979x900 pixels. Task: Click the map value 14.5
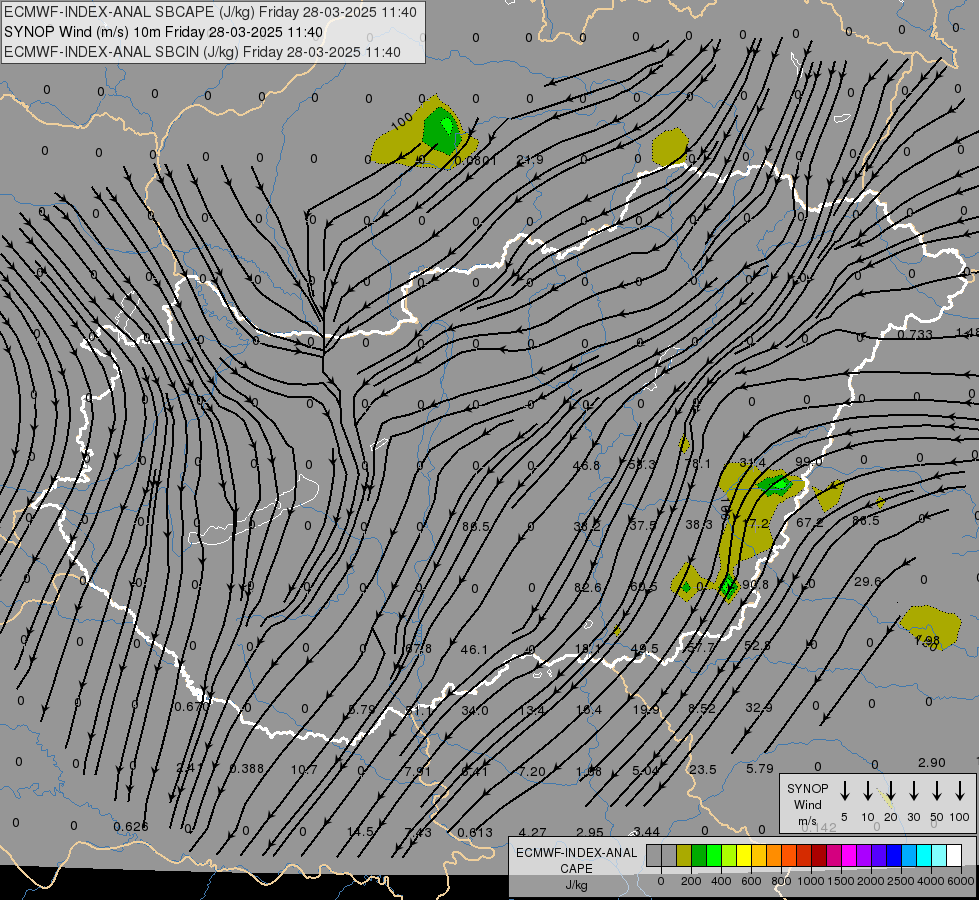click(360, 831)
